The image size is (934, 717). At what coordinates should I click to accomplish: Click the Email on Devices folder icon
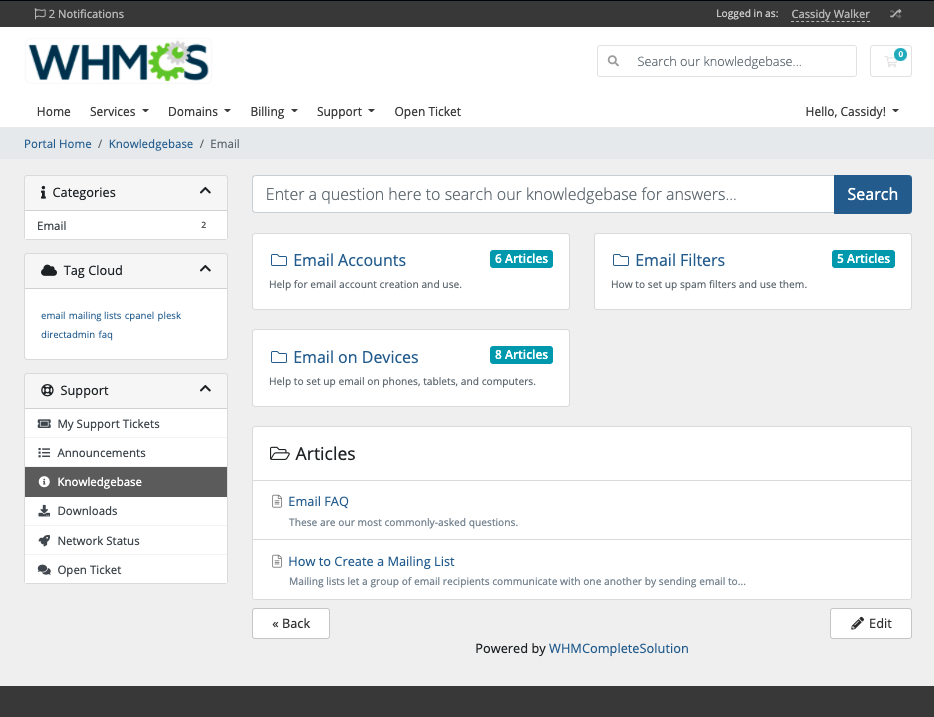[279, 357]
